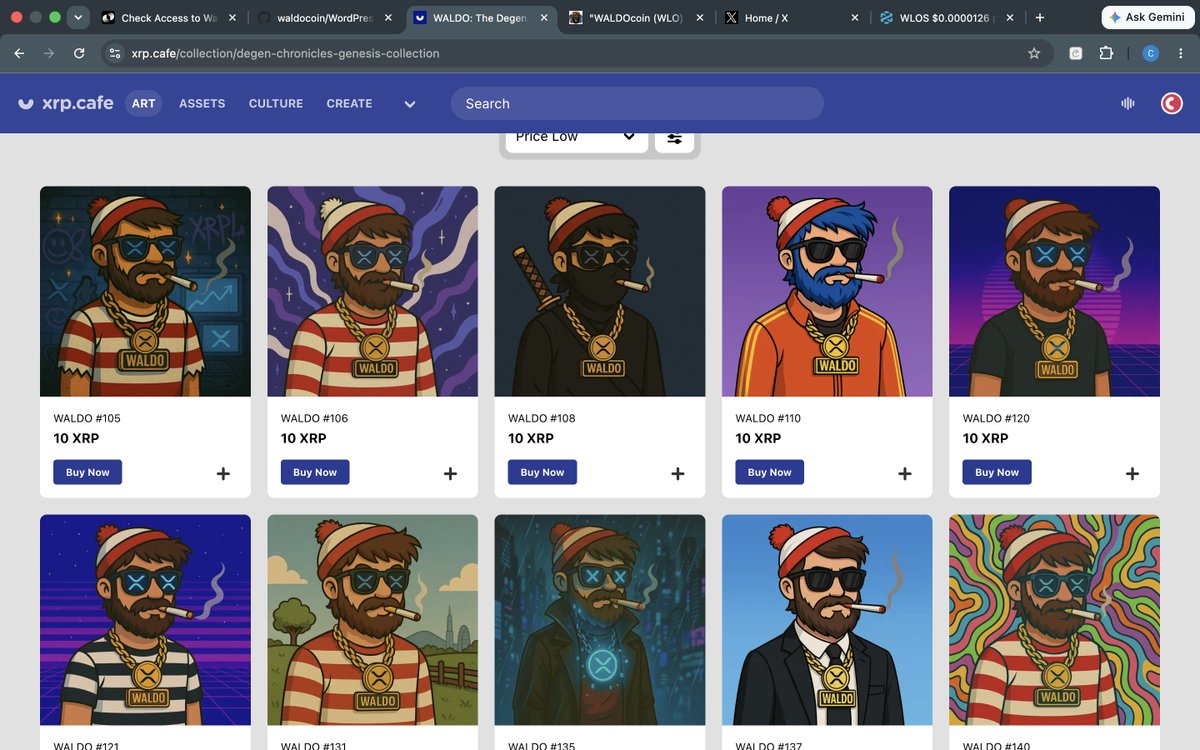The width and height of the screenshot is (1200, 750).
Task: Click the xrp.cafe logo
Action: coord(66,103)
